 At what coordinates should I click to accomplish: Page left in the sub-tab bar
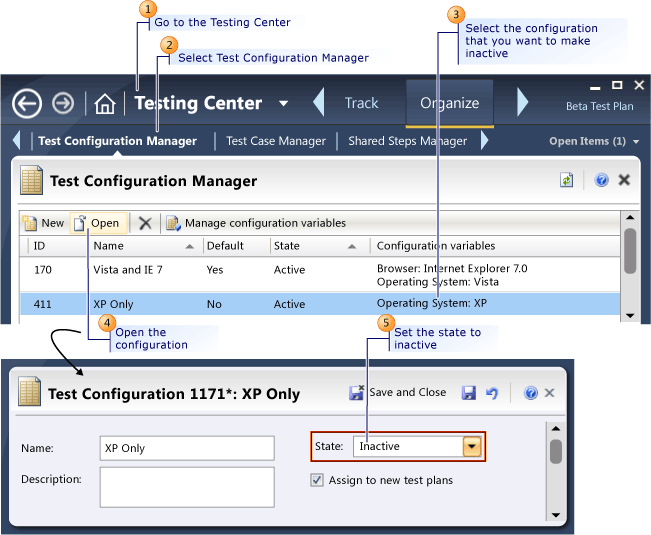[17, 140]
